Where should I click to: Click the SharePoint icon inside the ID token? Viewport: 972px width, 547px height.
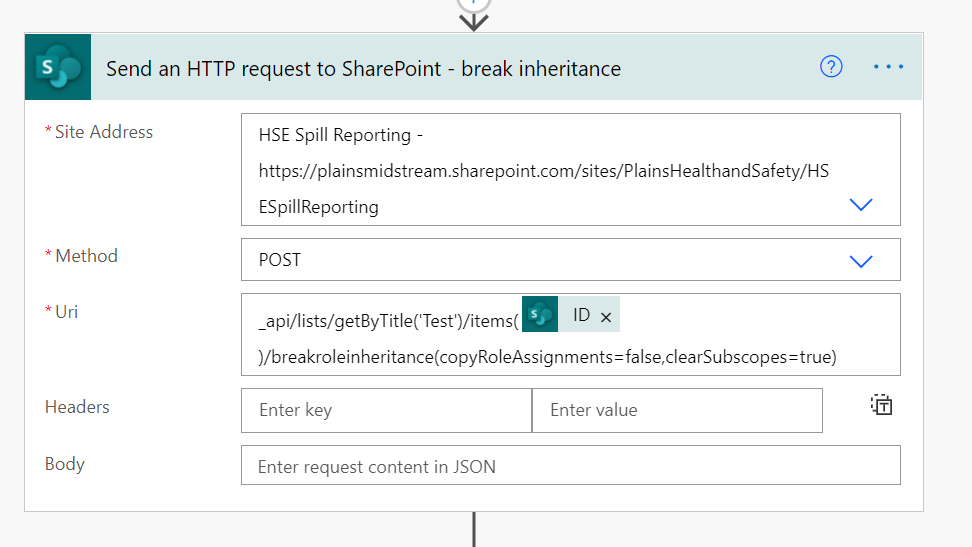point(540,315)
